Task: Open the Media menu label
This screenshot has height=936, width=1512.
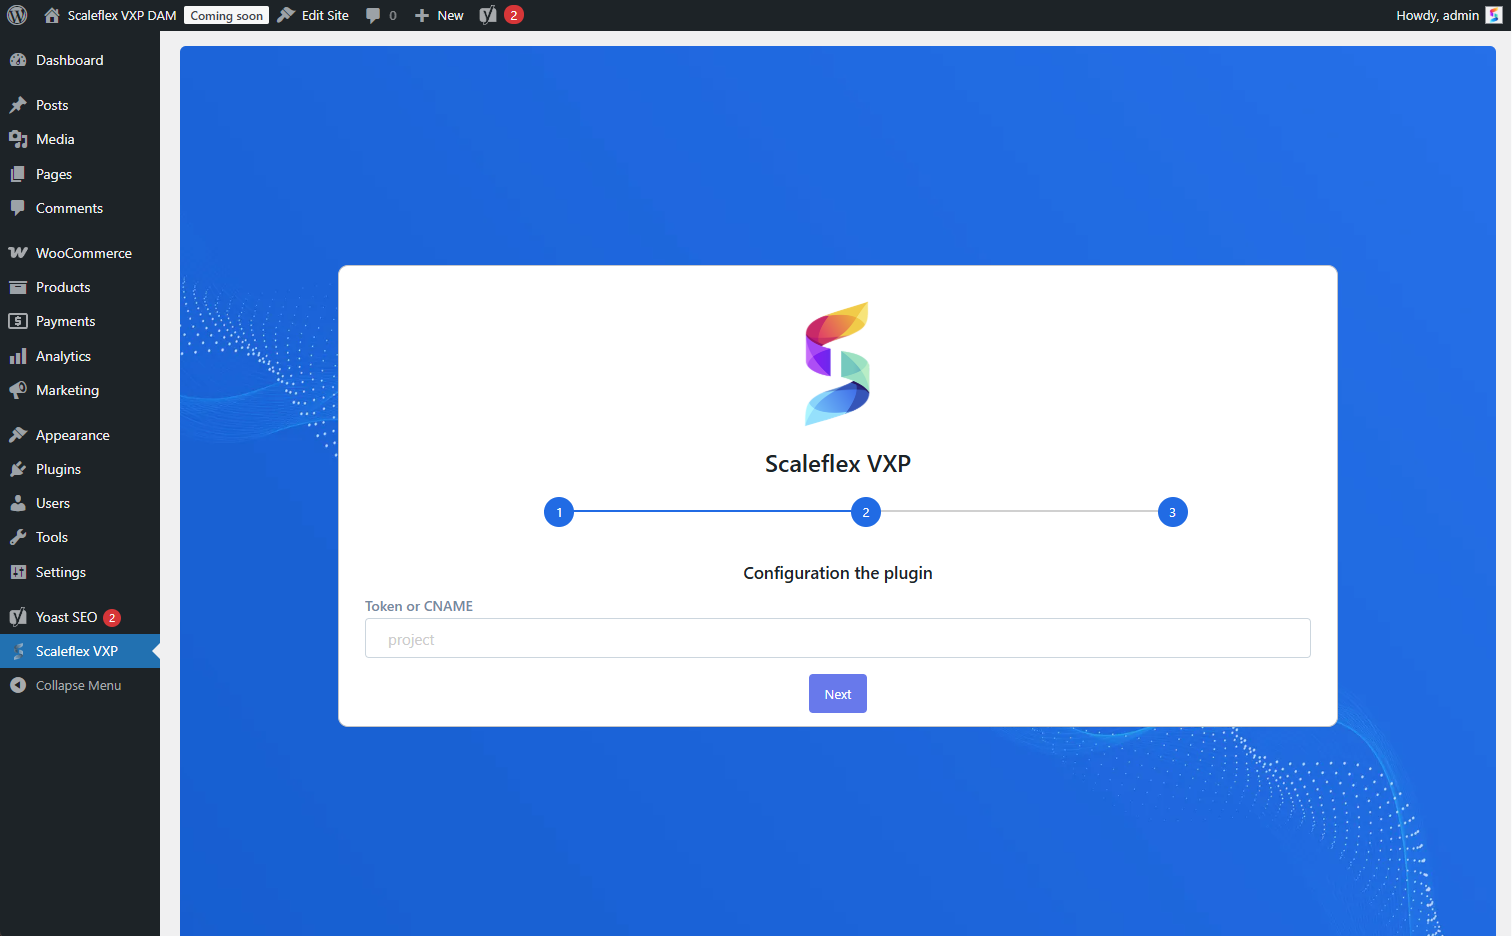Action: tap(55, 139)
